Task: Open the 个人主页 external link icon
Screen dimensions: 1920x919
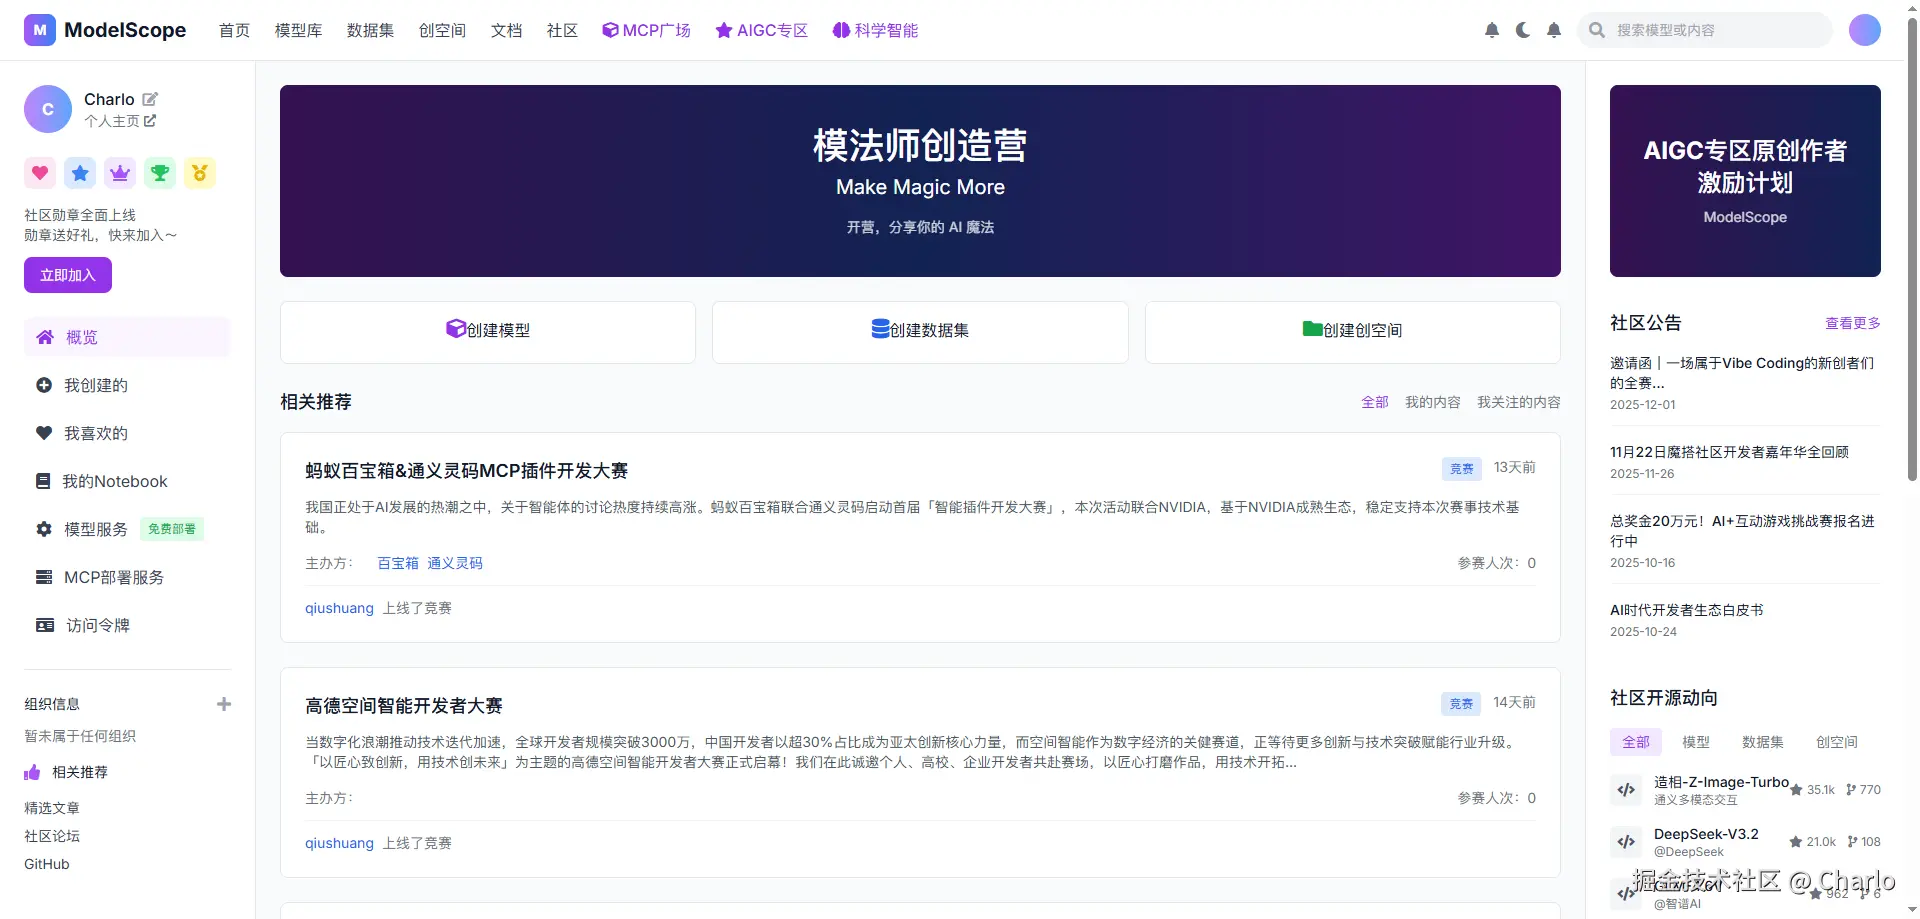Action: pyautogui.click(x=150, y=121)
